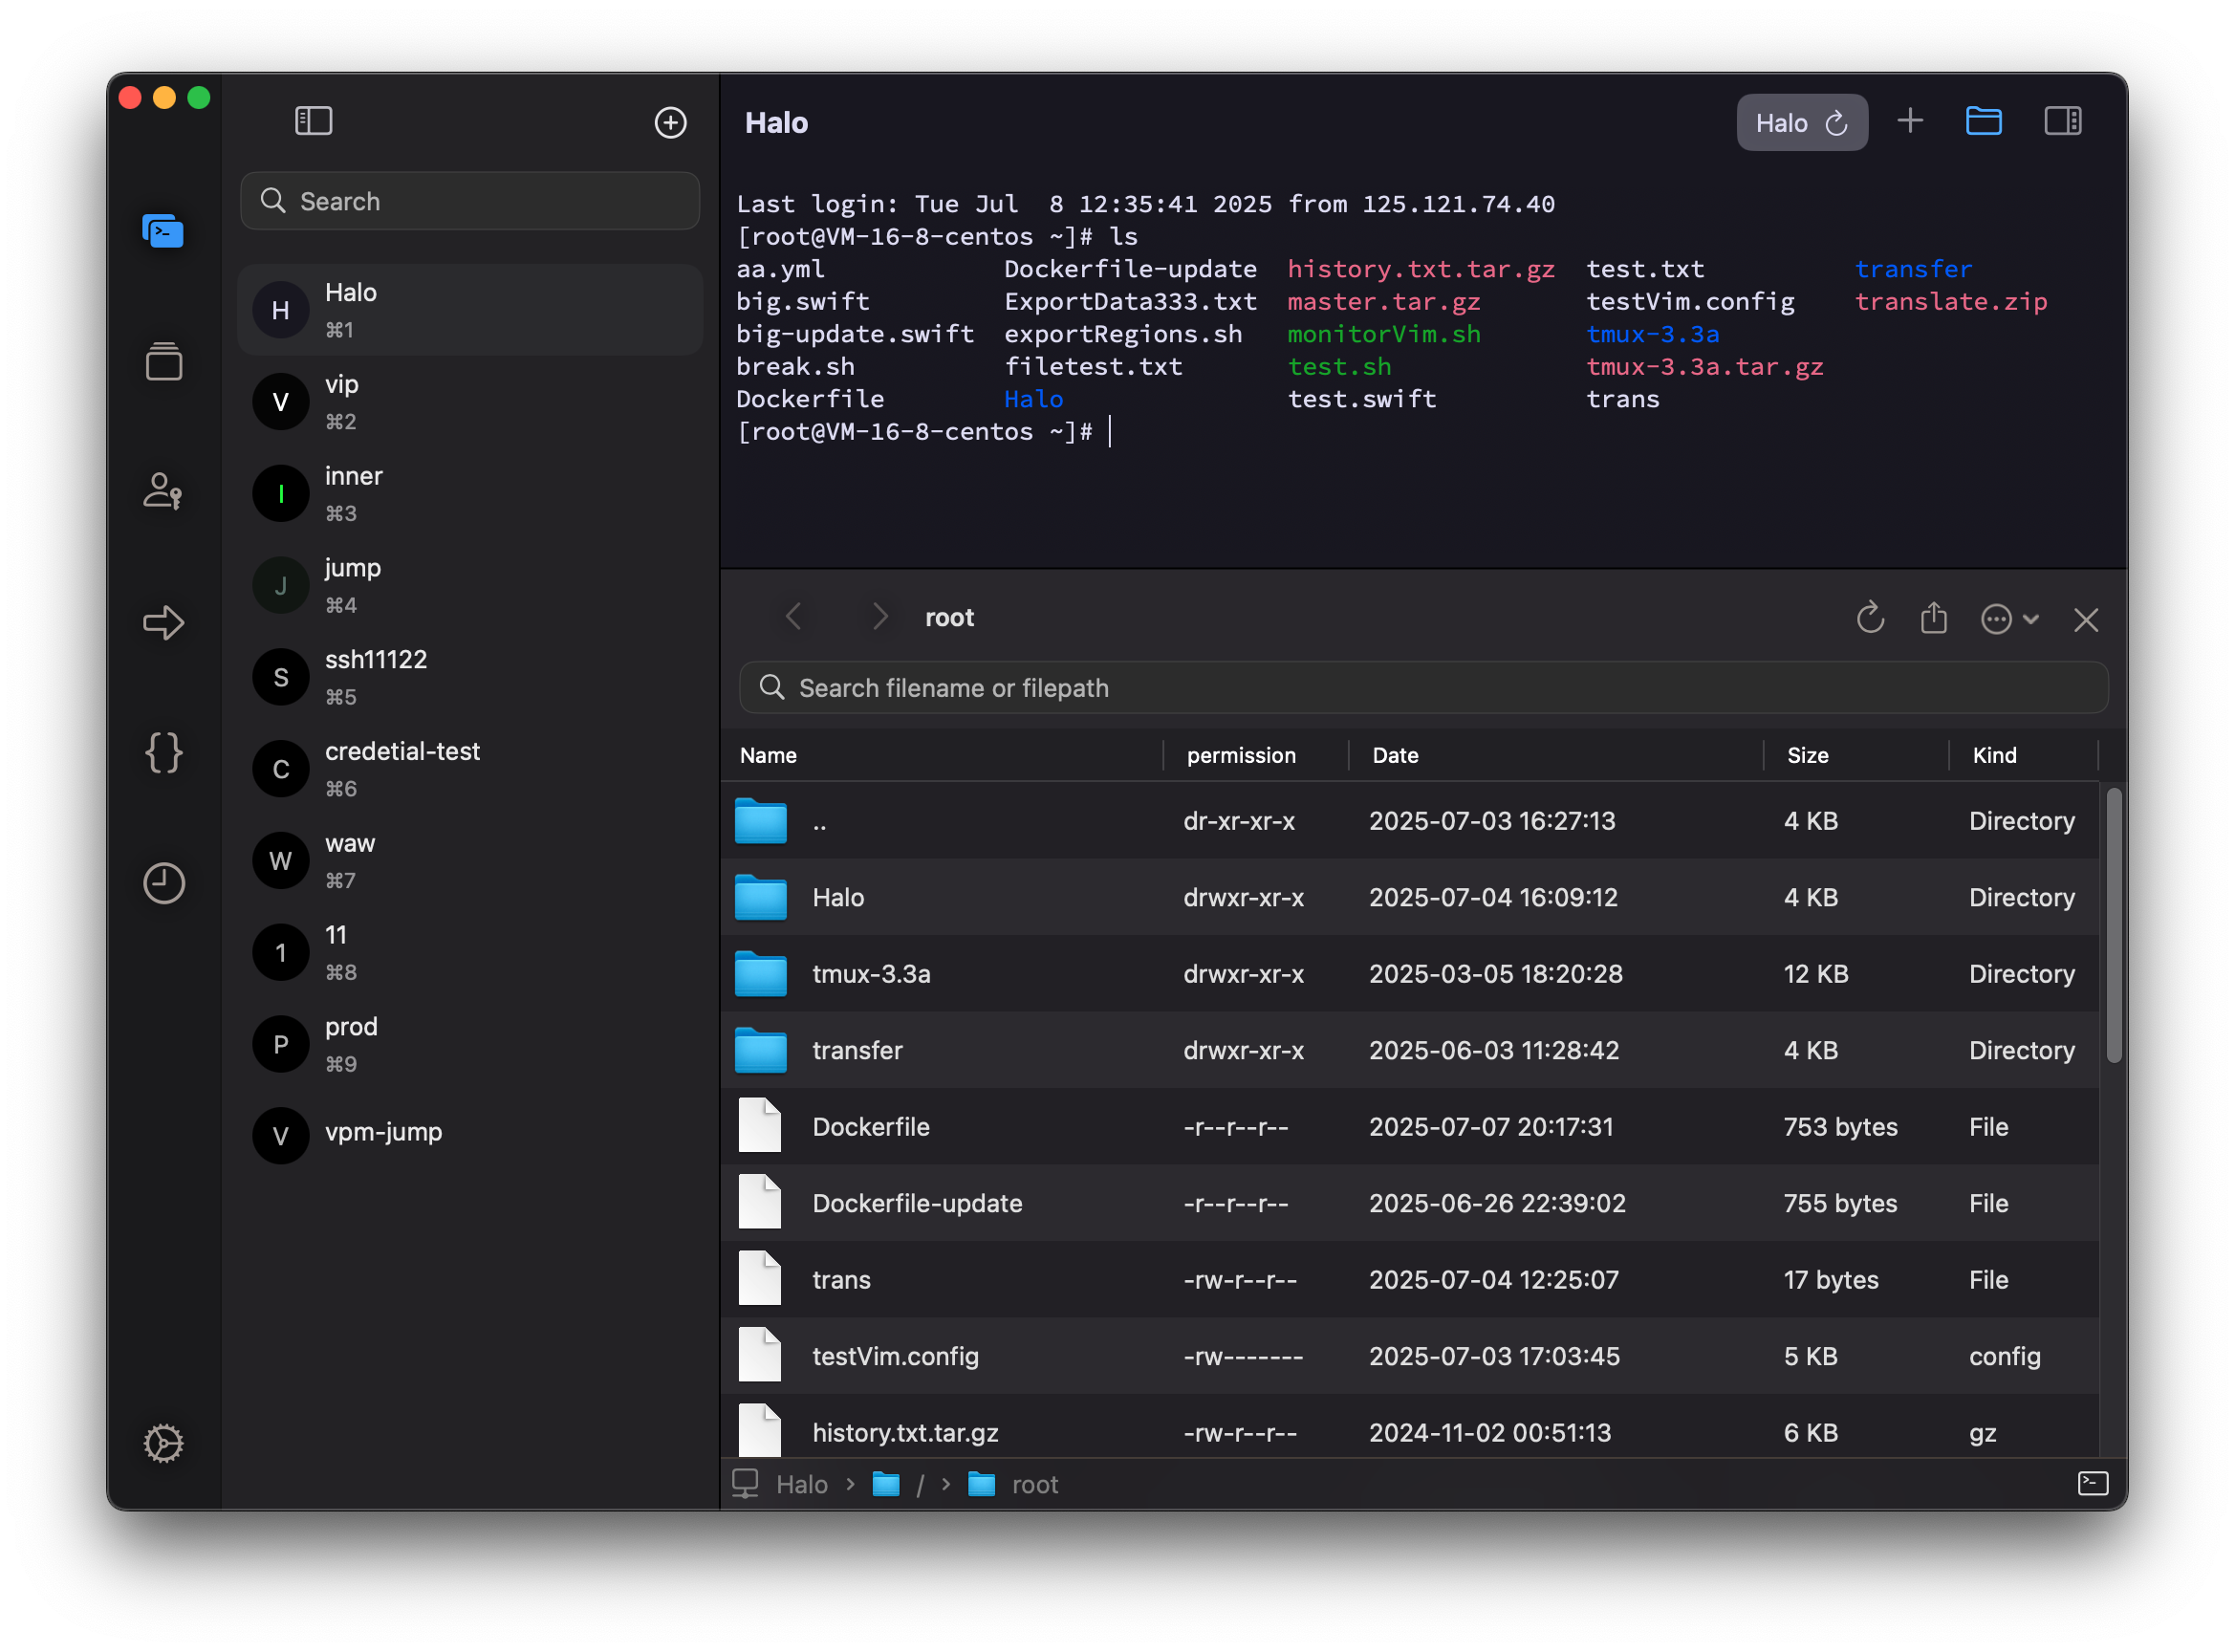The height and width of the screenshot is (1652, 2235).
Task: Navigate back with left chevron
Action: pyautogui.click(x=794, y=617)
